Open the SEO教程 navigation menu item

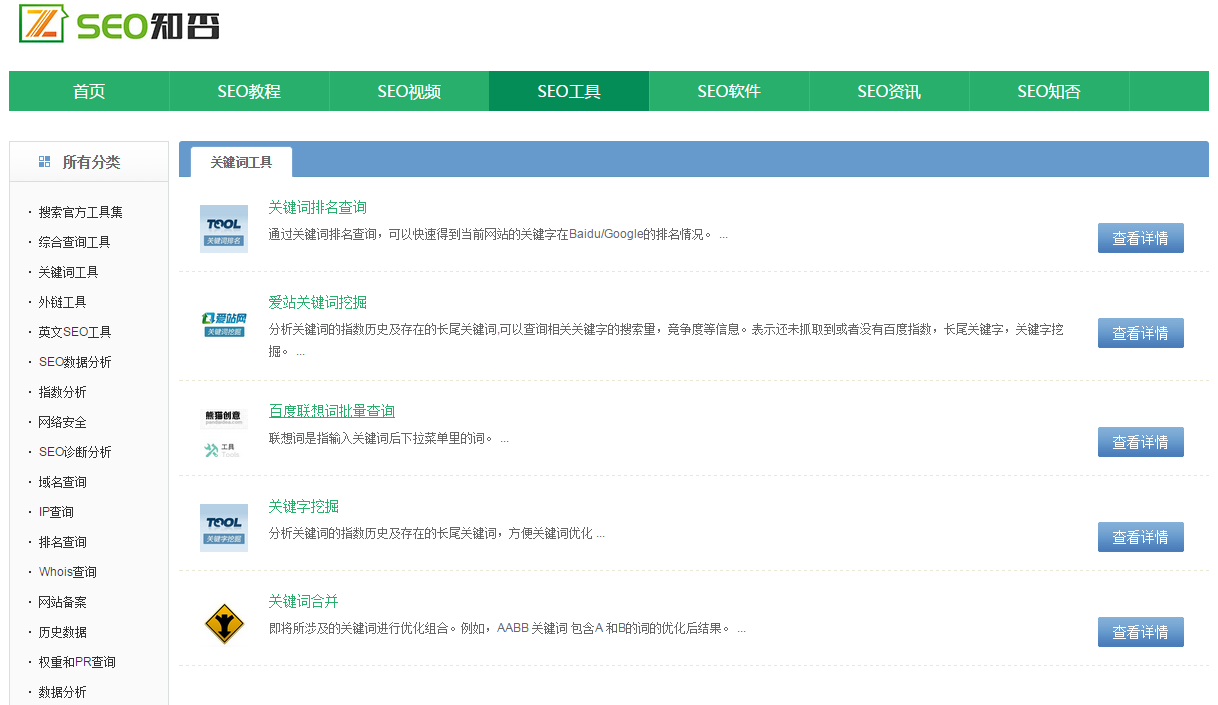pyautogui.click(x=249, y=92)
